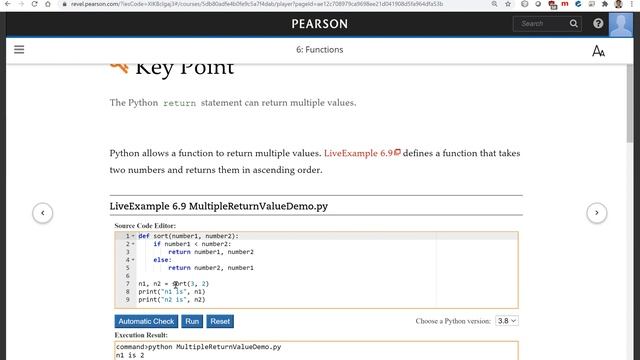The image size is (640, 360).
Task: Click the address bar URL
Action: (x=257, y=4)
